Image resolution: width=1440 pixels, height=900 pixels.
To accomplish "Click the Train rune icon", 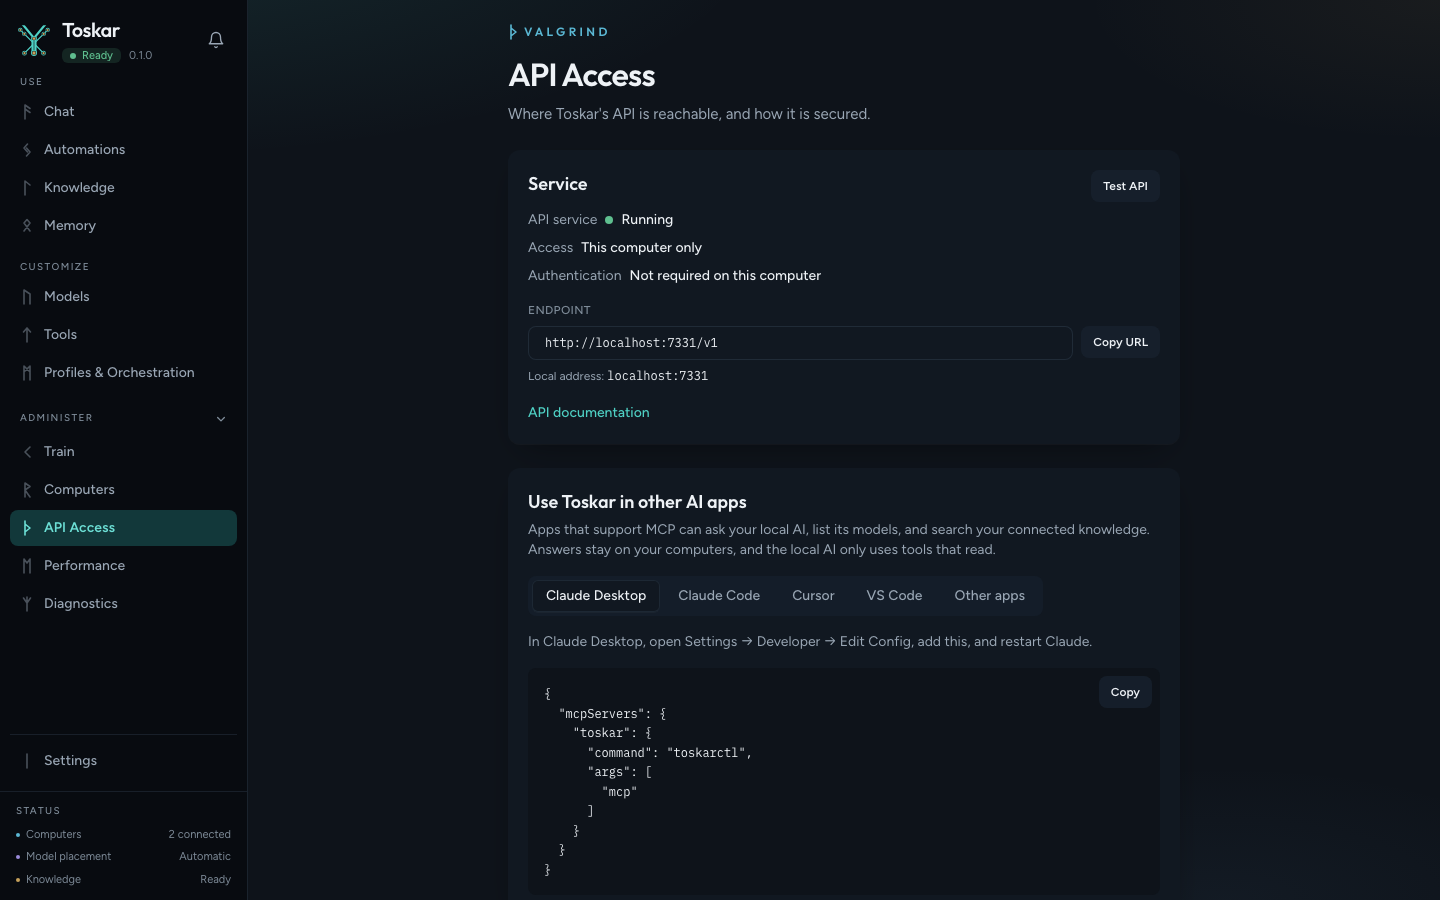I will pyautogui.click(x=27, y=452).
